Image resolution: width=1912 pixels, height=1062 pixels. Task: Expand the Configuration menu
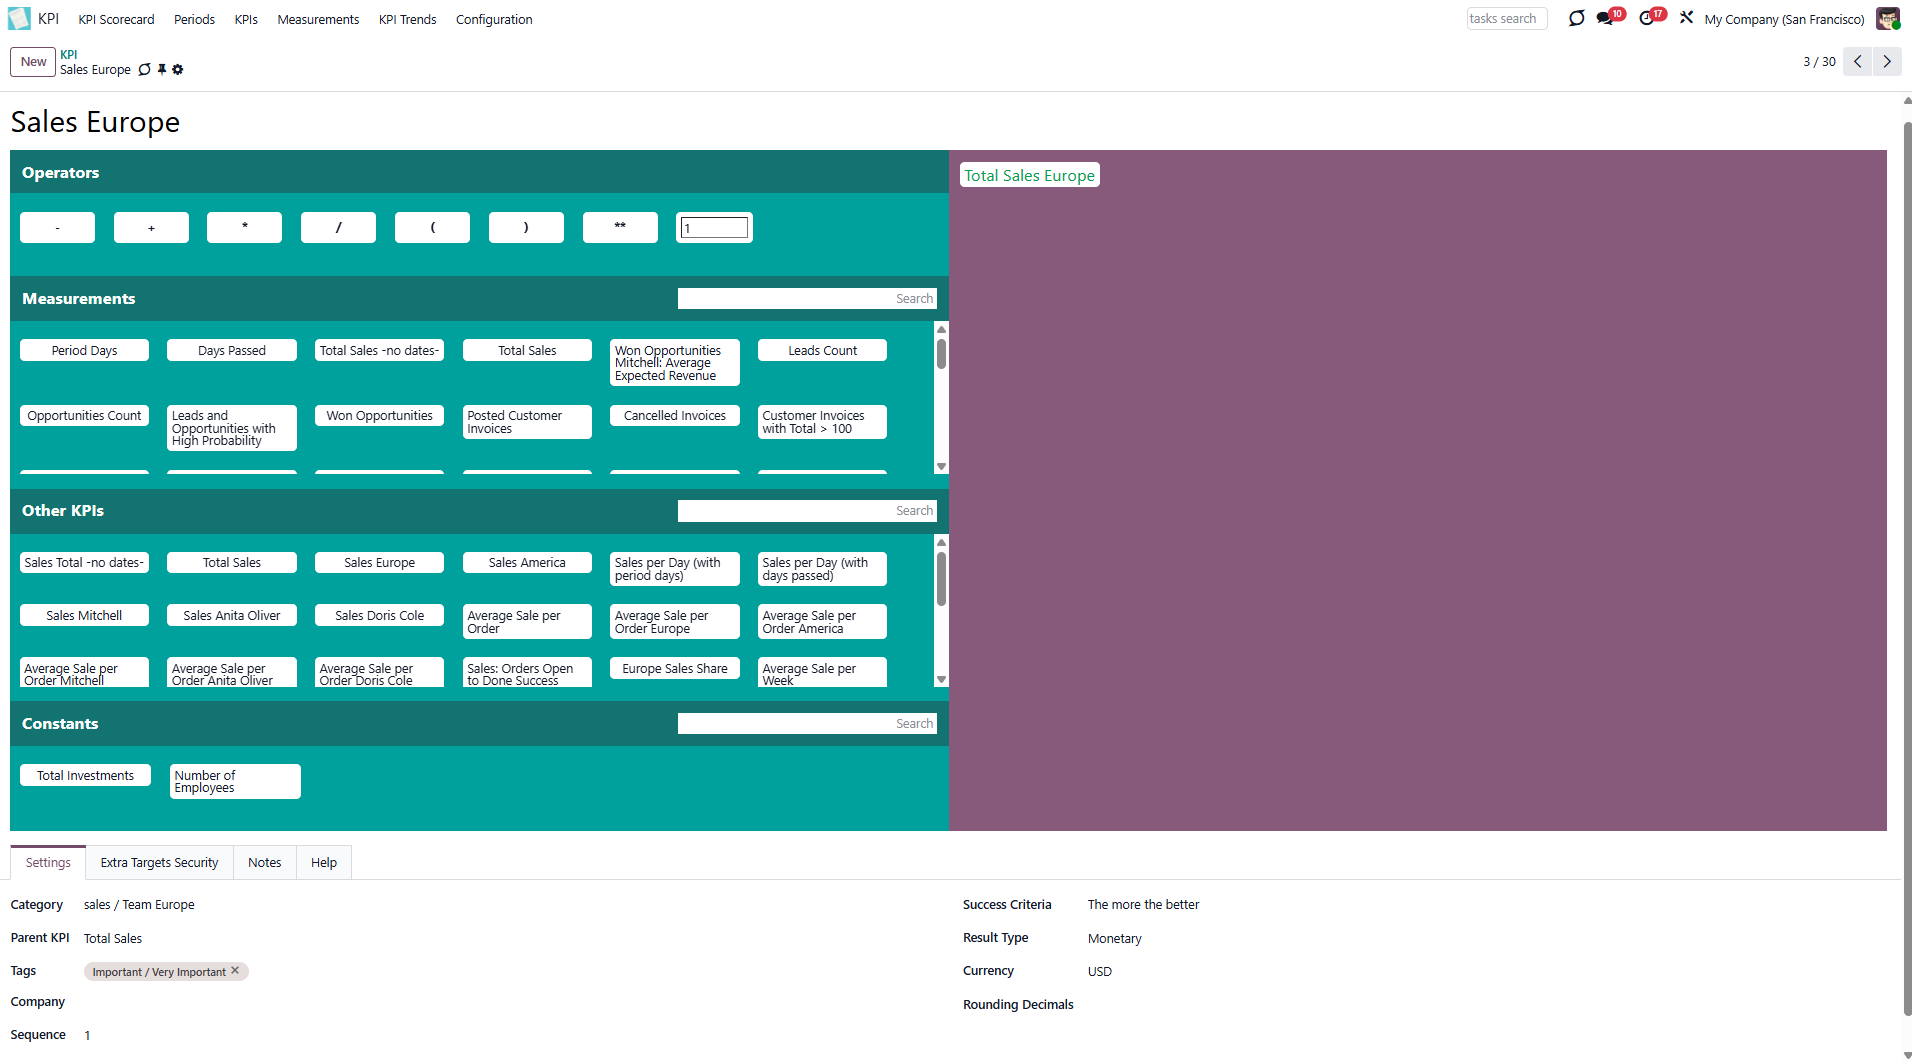coord(494,19)
